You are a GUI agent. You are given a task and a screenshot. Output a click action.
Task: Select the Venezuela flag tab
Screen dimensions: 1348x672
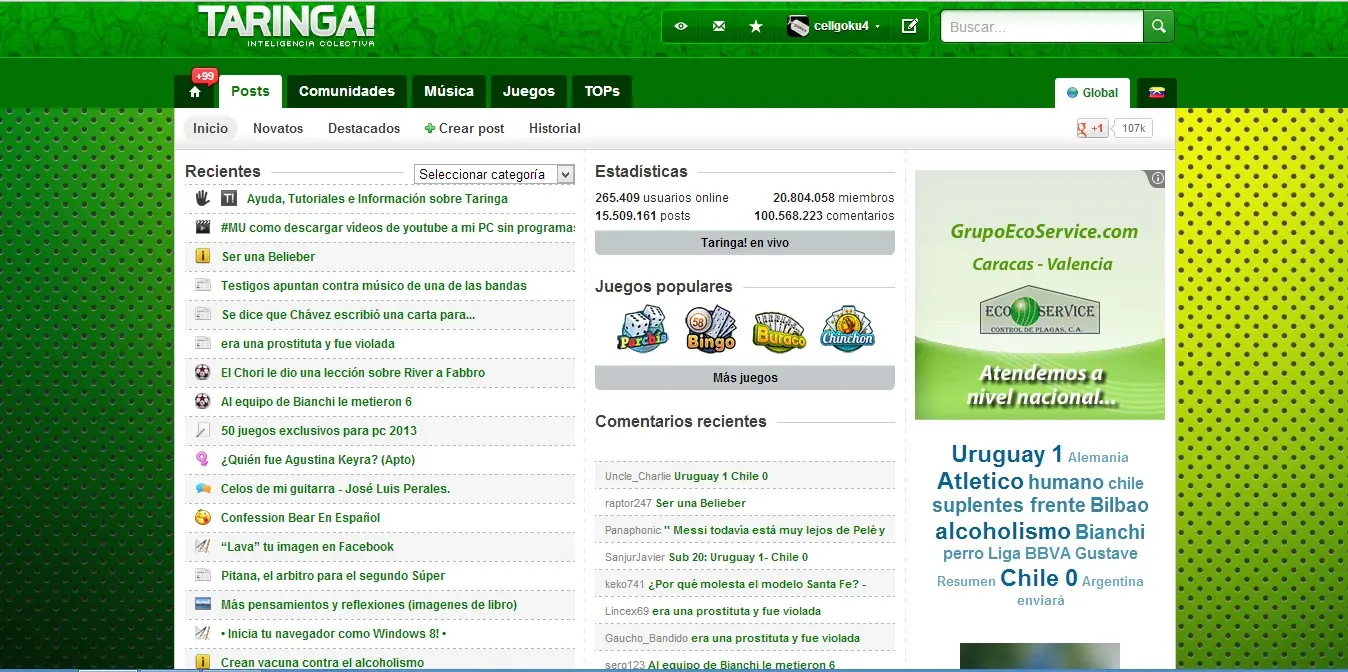click(x=1157, y=92)
